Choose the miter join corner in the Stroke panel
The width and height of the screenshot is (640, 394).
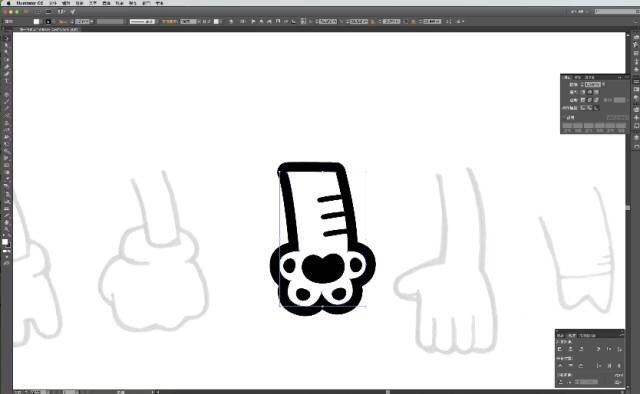[x=583, y=100]
